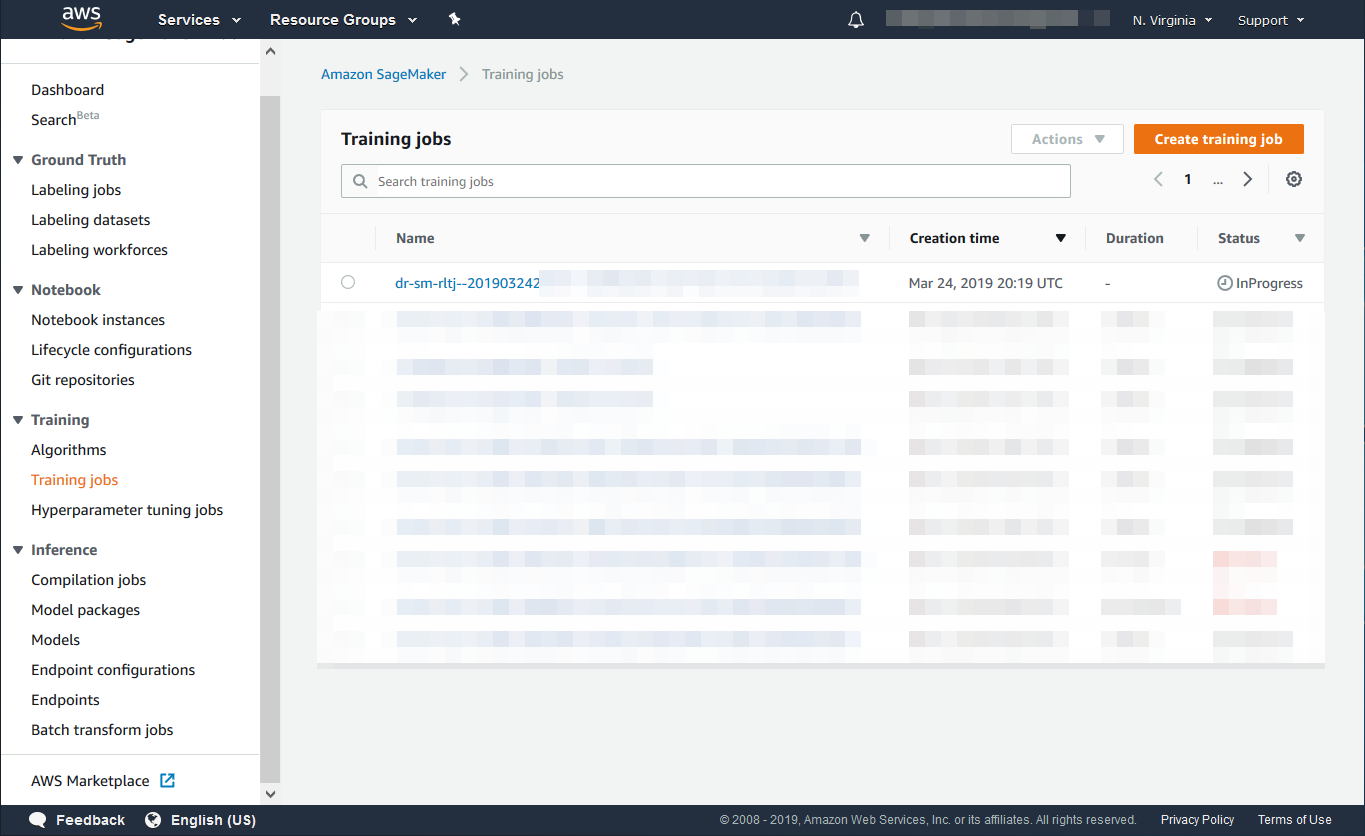Click Create training job button
Screen dimensions: 1365x836
[1218, 139]
